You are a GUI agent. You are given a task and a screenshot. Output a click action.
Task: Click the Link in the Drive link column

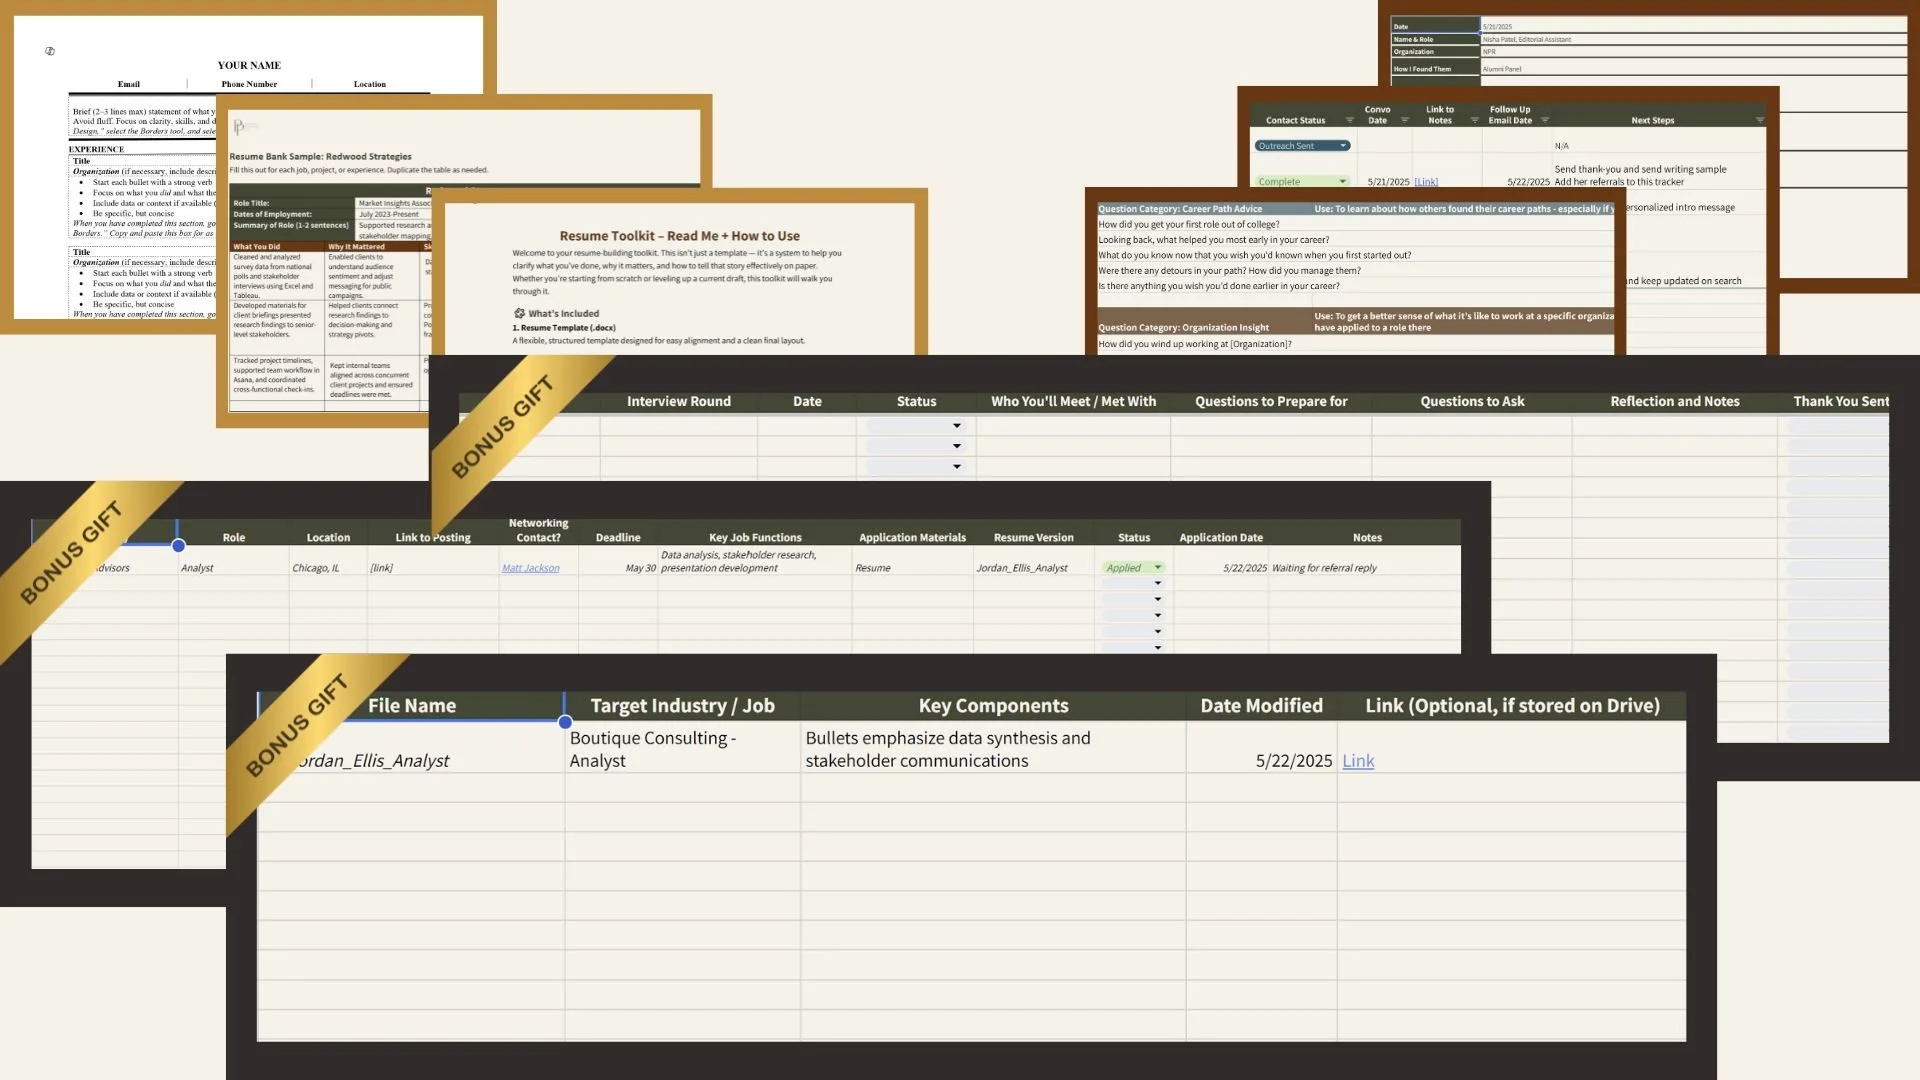pyautogui.click(x=1357, y=761)
